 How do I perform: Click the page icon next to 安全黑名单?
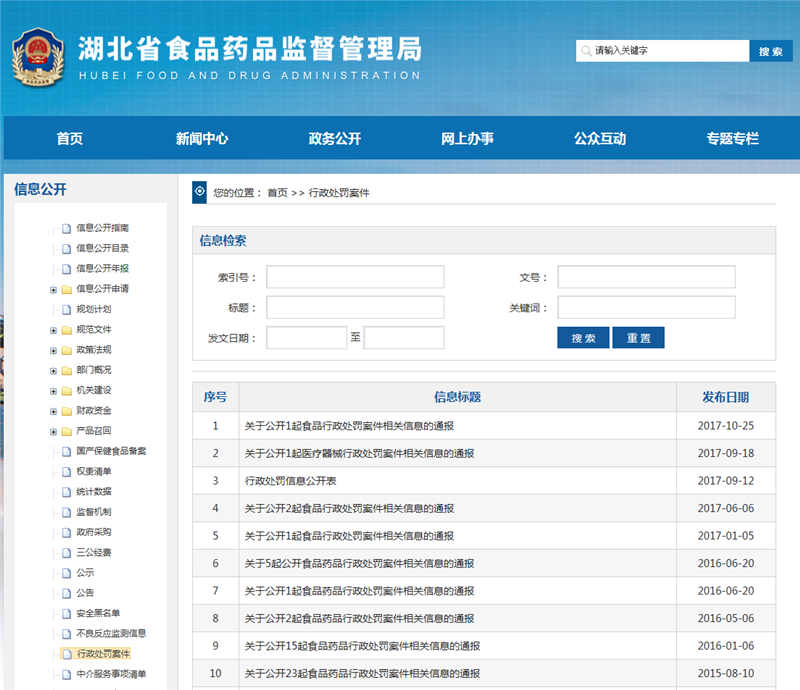[66, 613]
